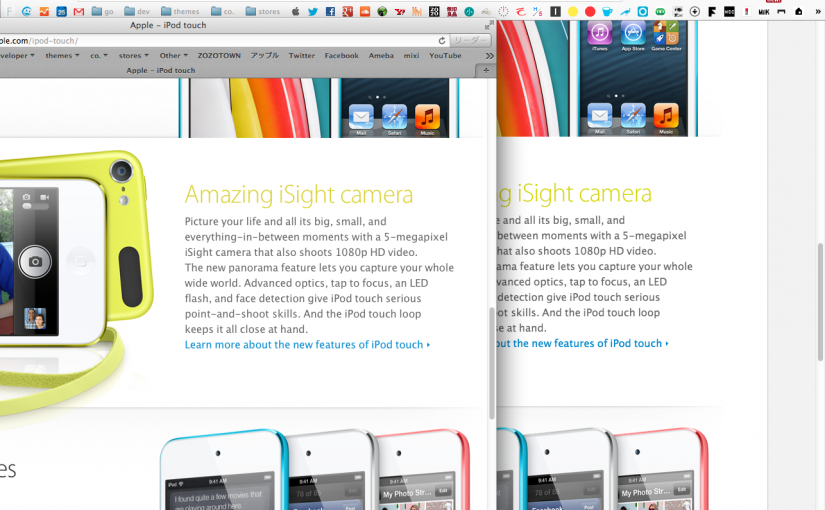This screenshot has width=825, height=510.
Task: Open the blue calendar 25 bookmark
Action: tap(62, 11)
